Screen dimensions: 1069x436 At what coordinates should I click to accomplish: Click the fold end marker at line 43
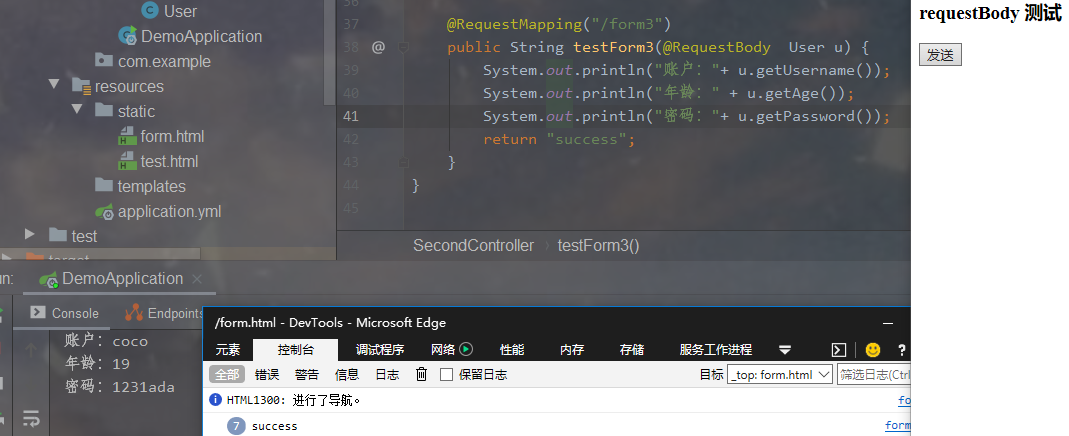(403, 162)
